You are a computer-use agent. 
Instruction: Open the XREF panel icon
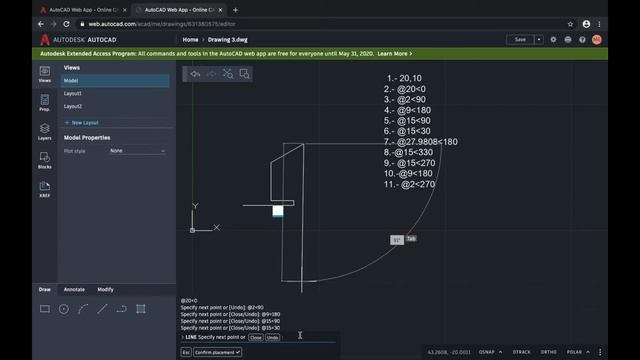(x=44, y=189)
